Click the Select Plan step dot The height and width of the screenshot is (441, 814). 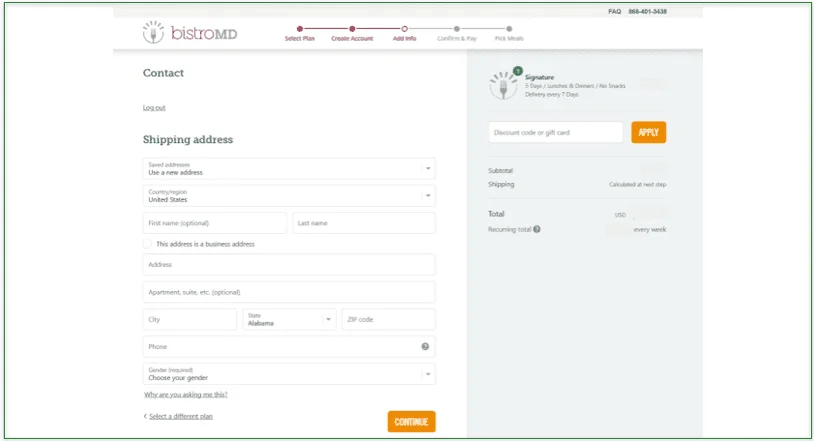point(300,29)
